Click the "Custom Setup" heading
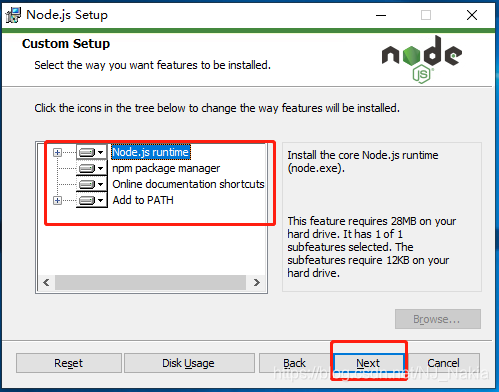The image size is (499, 392). [66, 44]
